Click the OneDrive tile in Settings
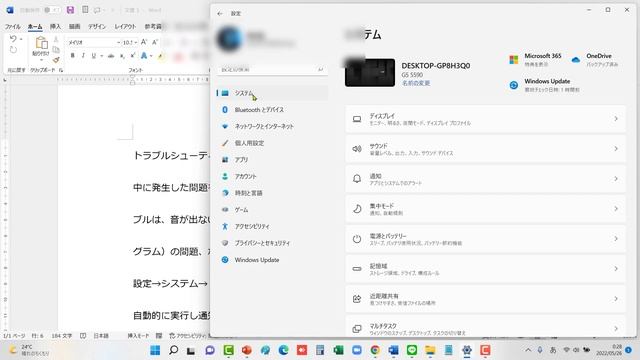The height and width of the screenshot is (360, 640). click(595, 60)
